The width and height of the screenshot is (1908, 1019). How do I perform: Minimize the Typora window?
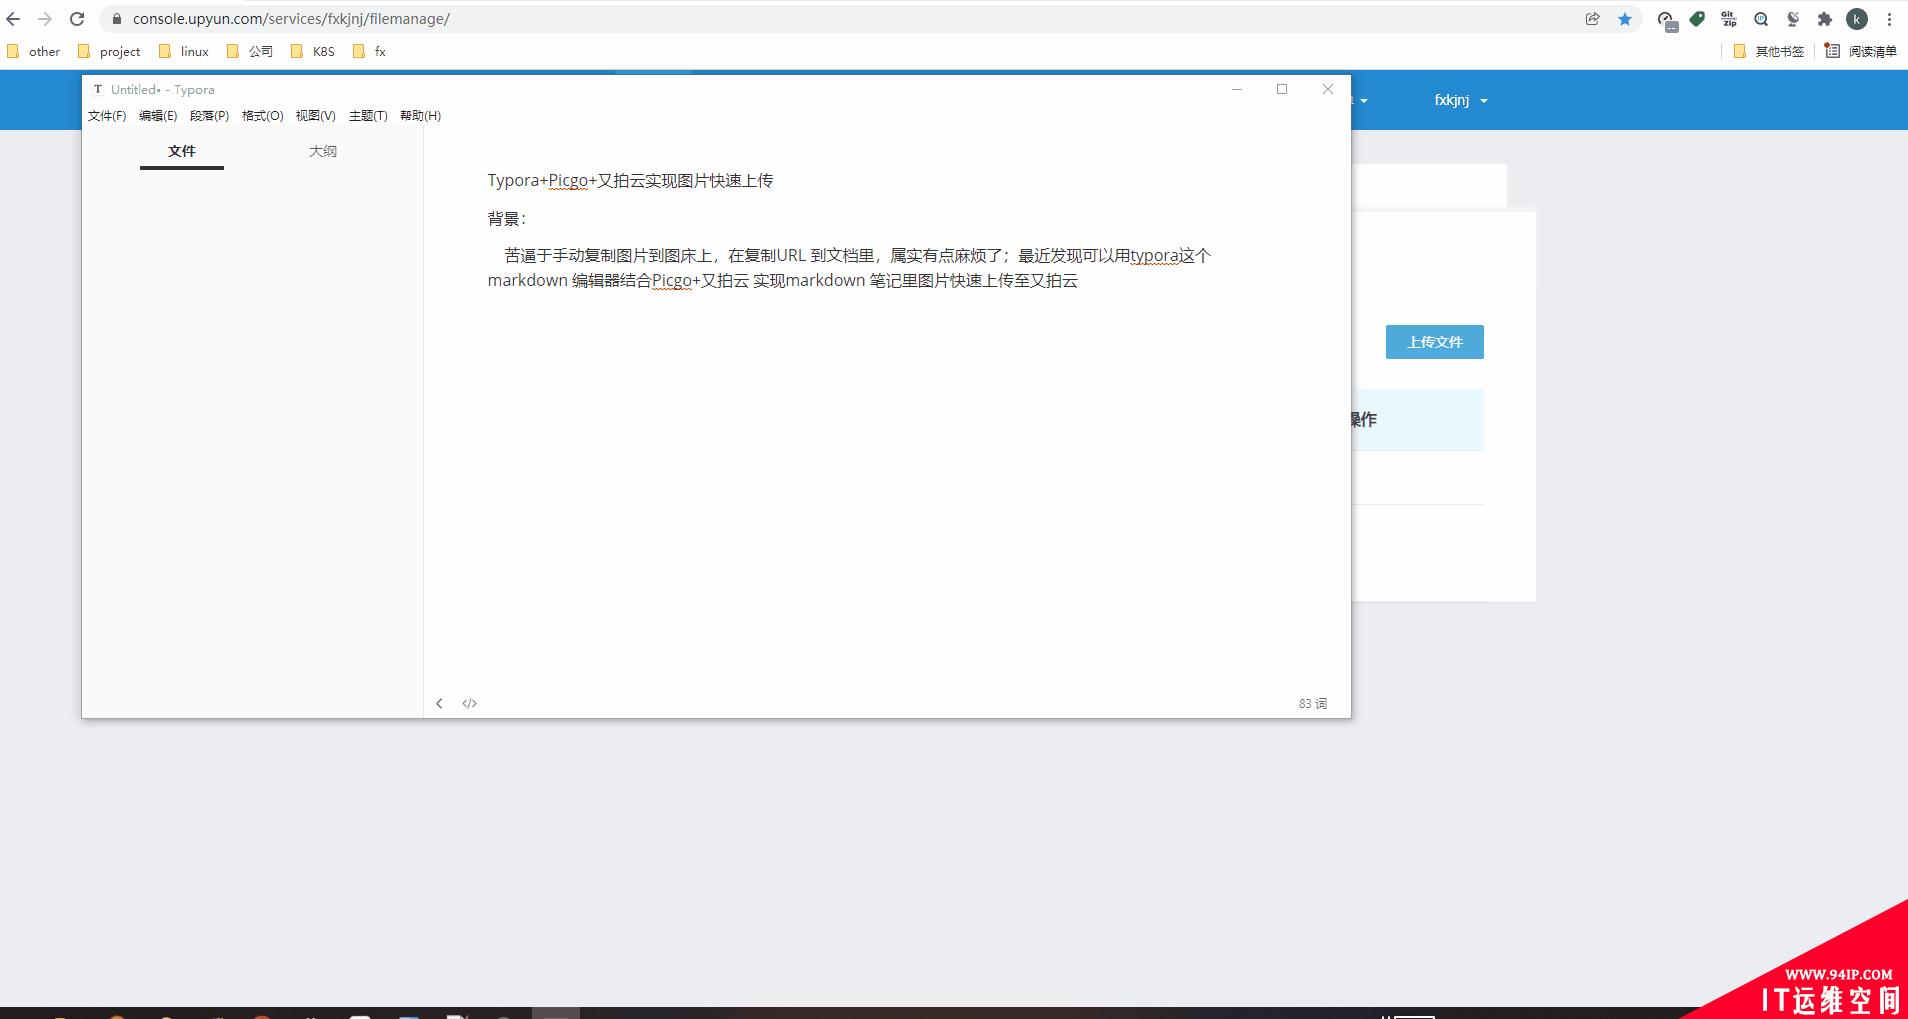click(x=1237, y=89)
